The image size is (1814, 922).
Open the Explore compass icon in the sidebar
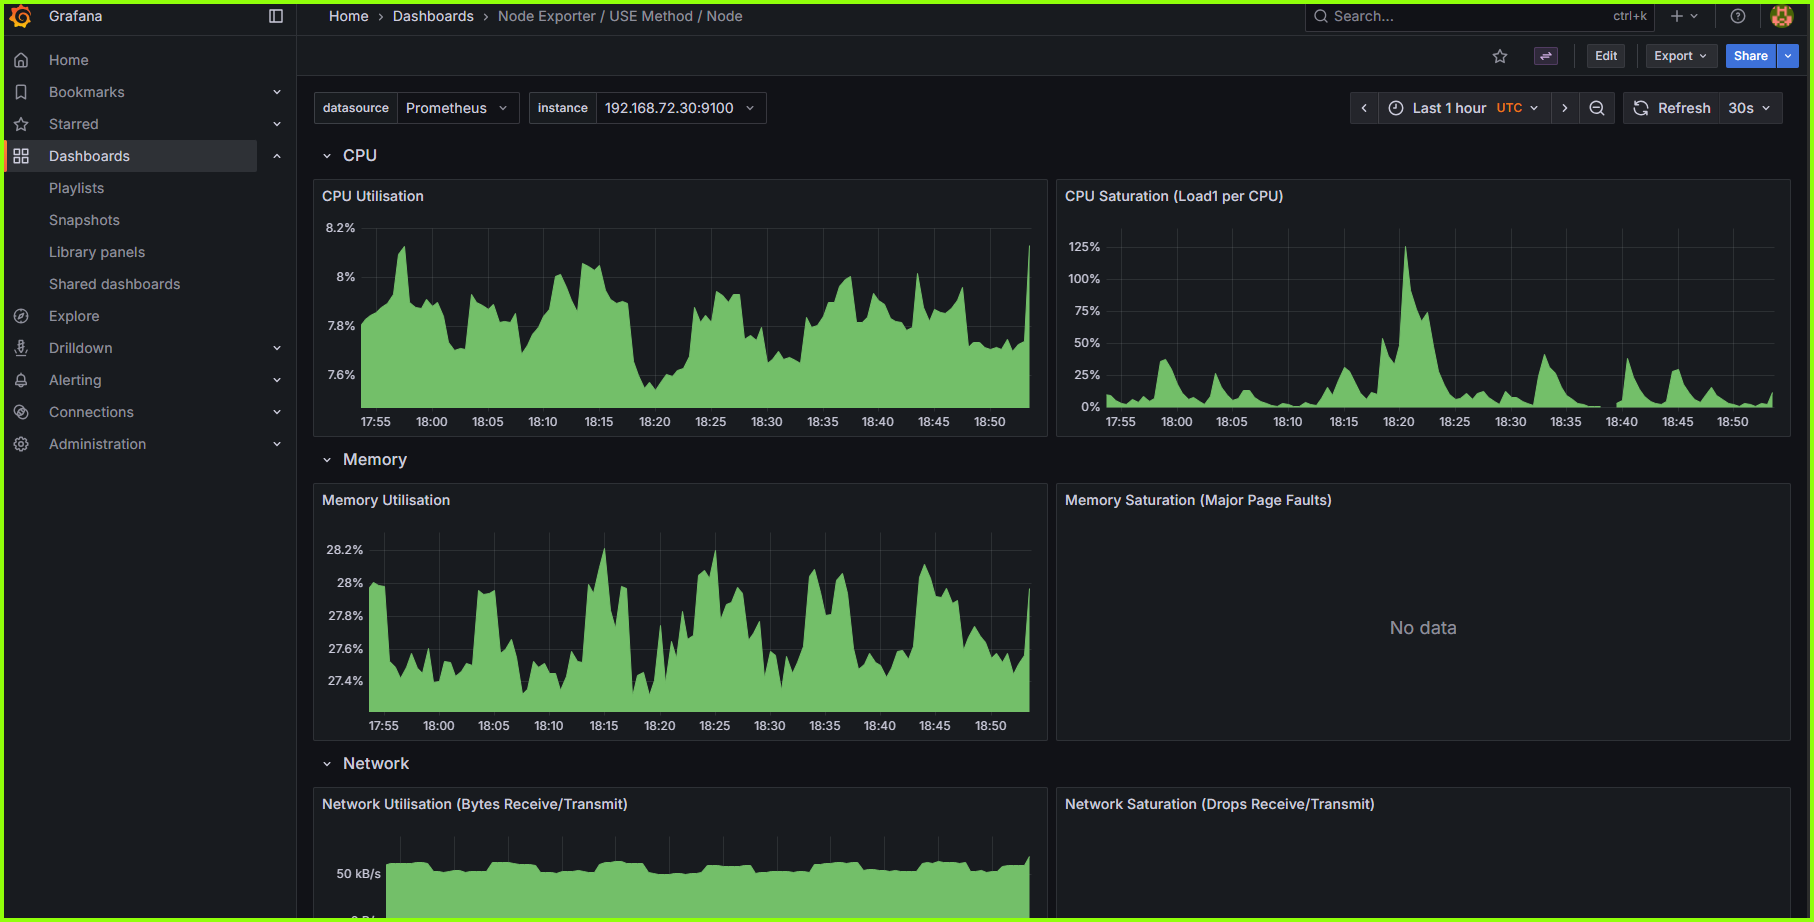coord(21,316)
